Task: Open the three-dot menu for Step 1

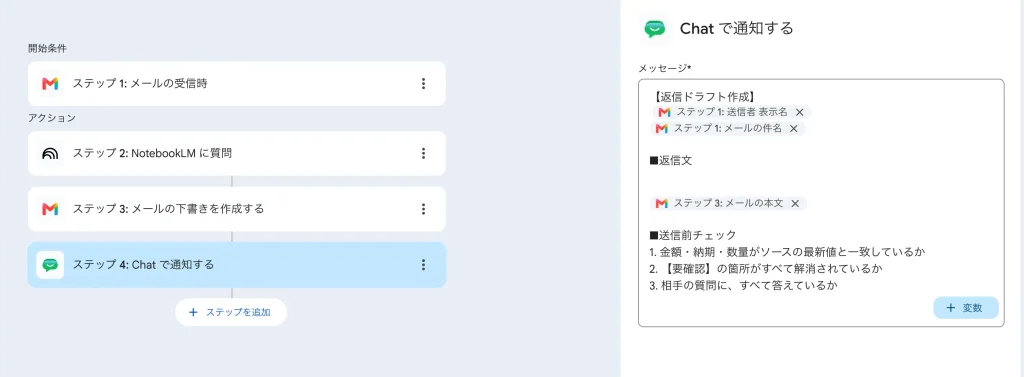Action: [423, 84]
